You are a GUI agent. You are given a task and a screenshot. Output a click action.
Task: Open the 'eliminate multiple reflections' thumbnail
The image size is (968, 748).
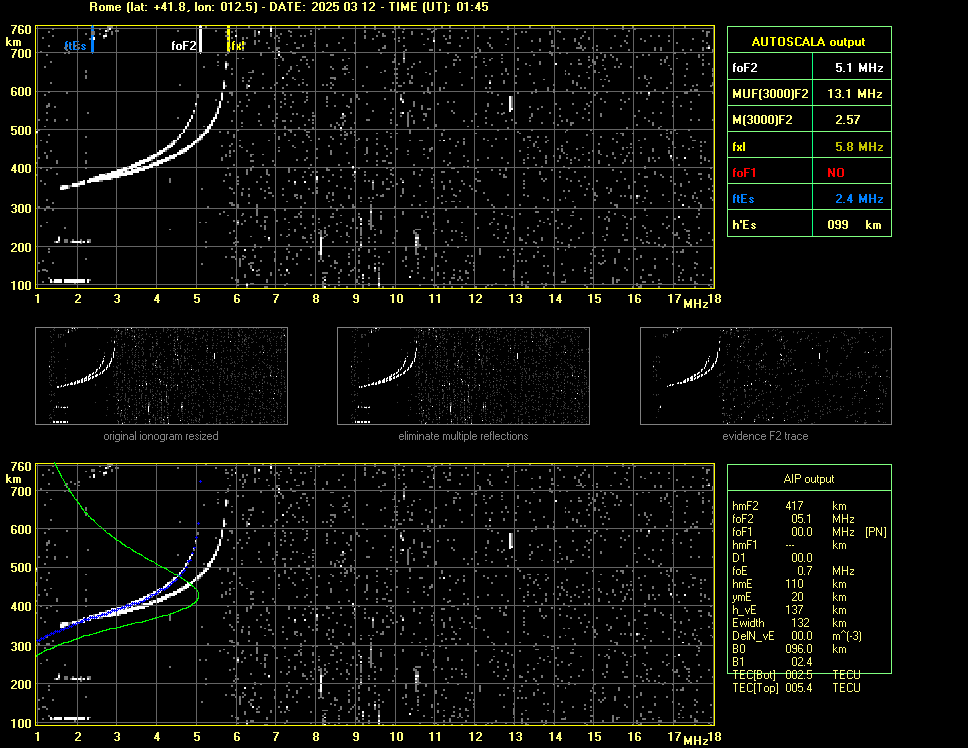[x=463, y=376]
